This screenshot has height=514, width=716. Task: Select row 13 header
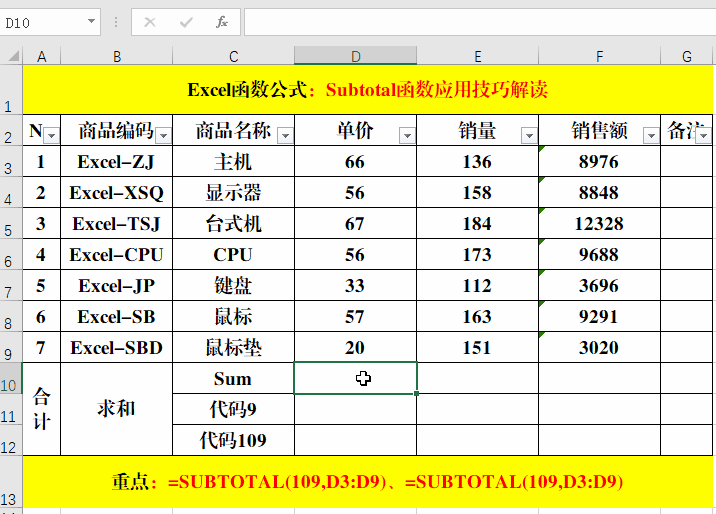[x=11, y=482]
